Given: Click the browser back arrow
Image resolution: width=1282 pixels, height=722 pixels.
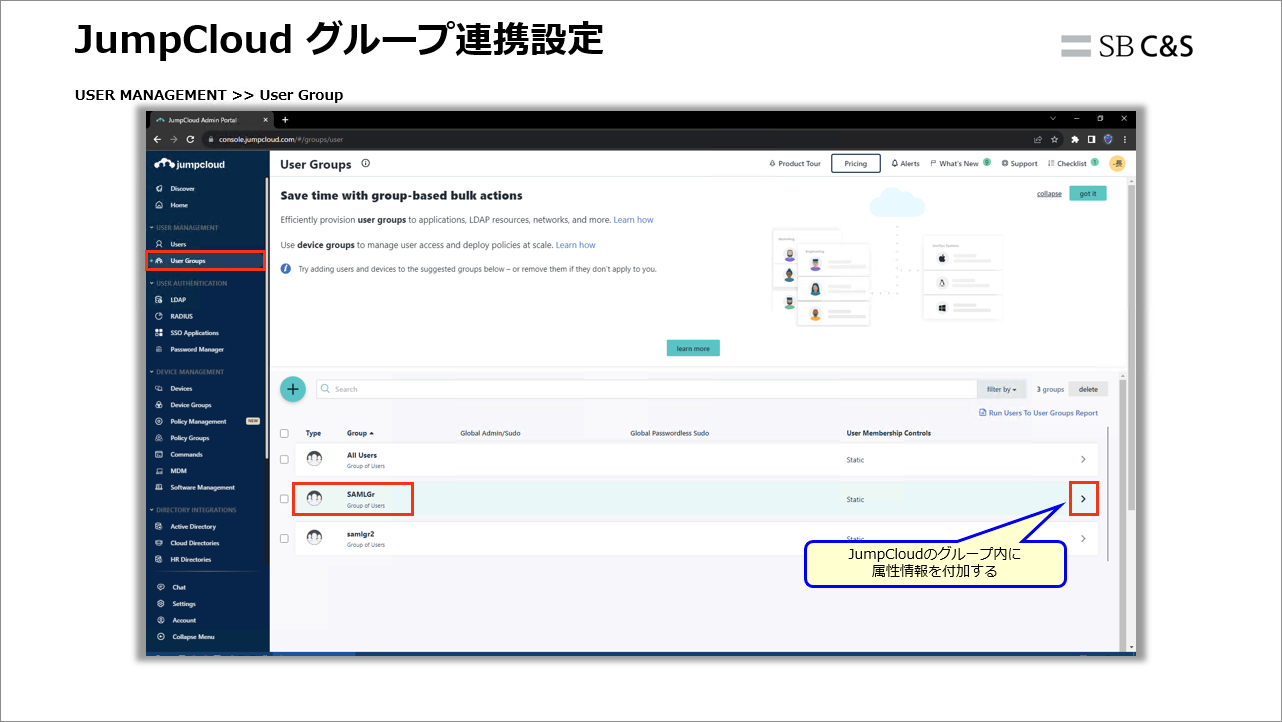Looking at the screenshot, I should [x=158, y=139].
